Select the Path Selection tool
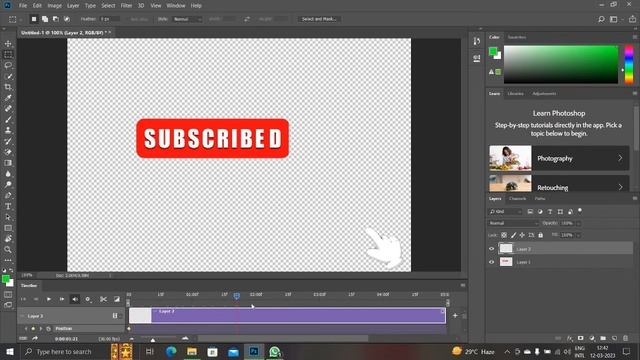Viewport: 640px width, 360px height. pos(8,217)
